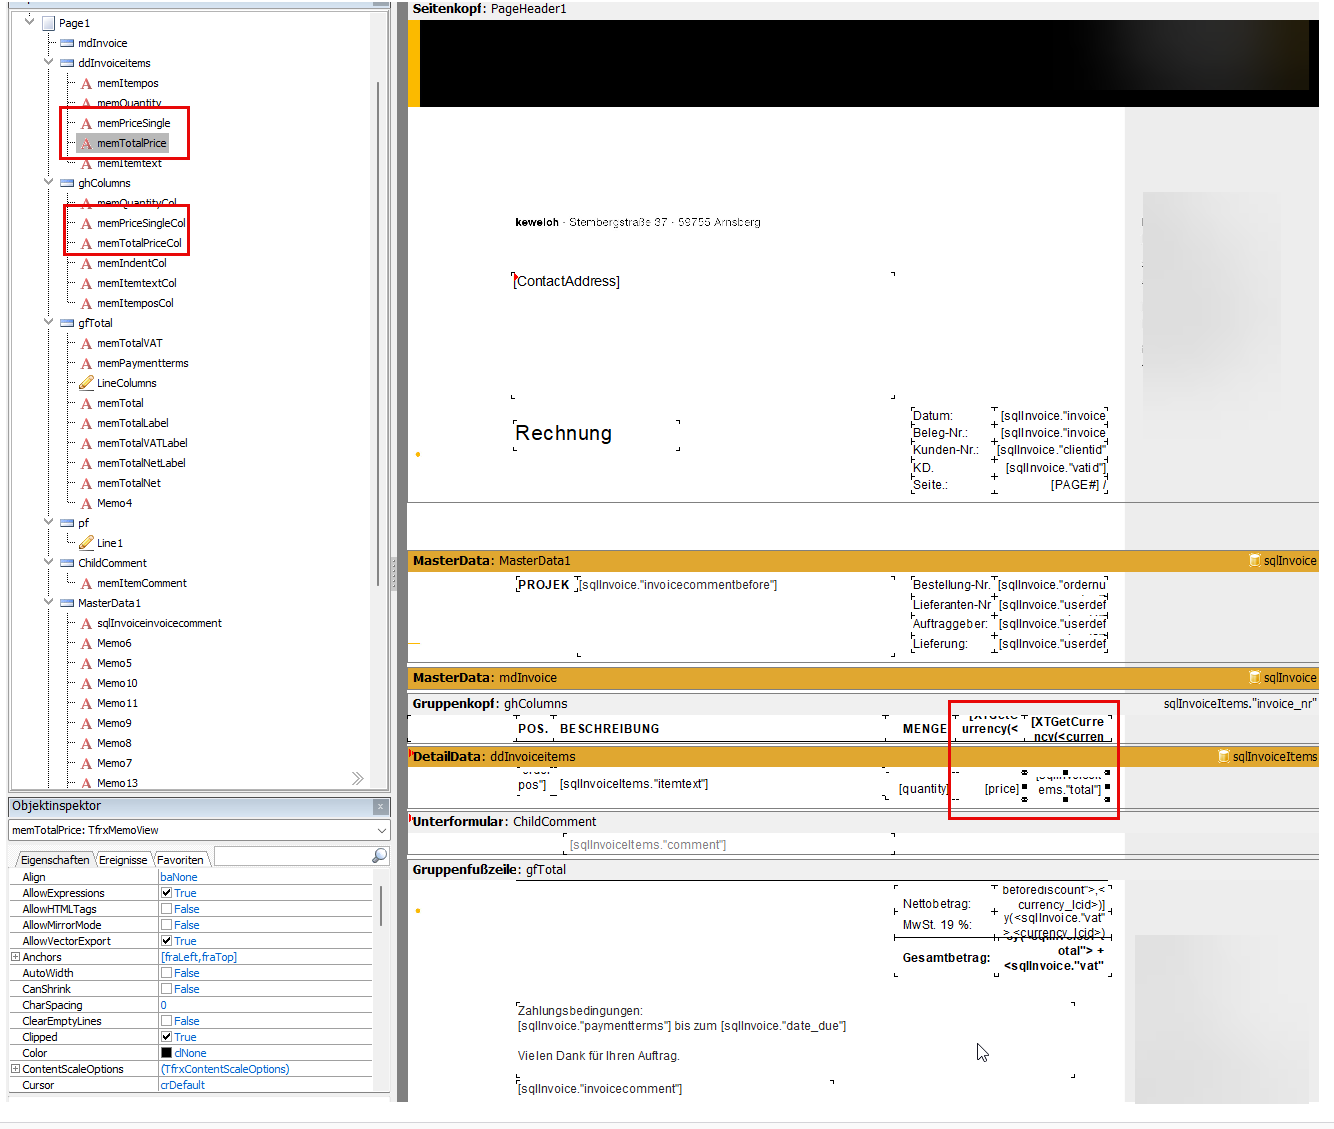Viewport: 1334px width, 1129px height.
Task: Click the crDefault Cursor value
Action: click(182, 1085)
